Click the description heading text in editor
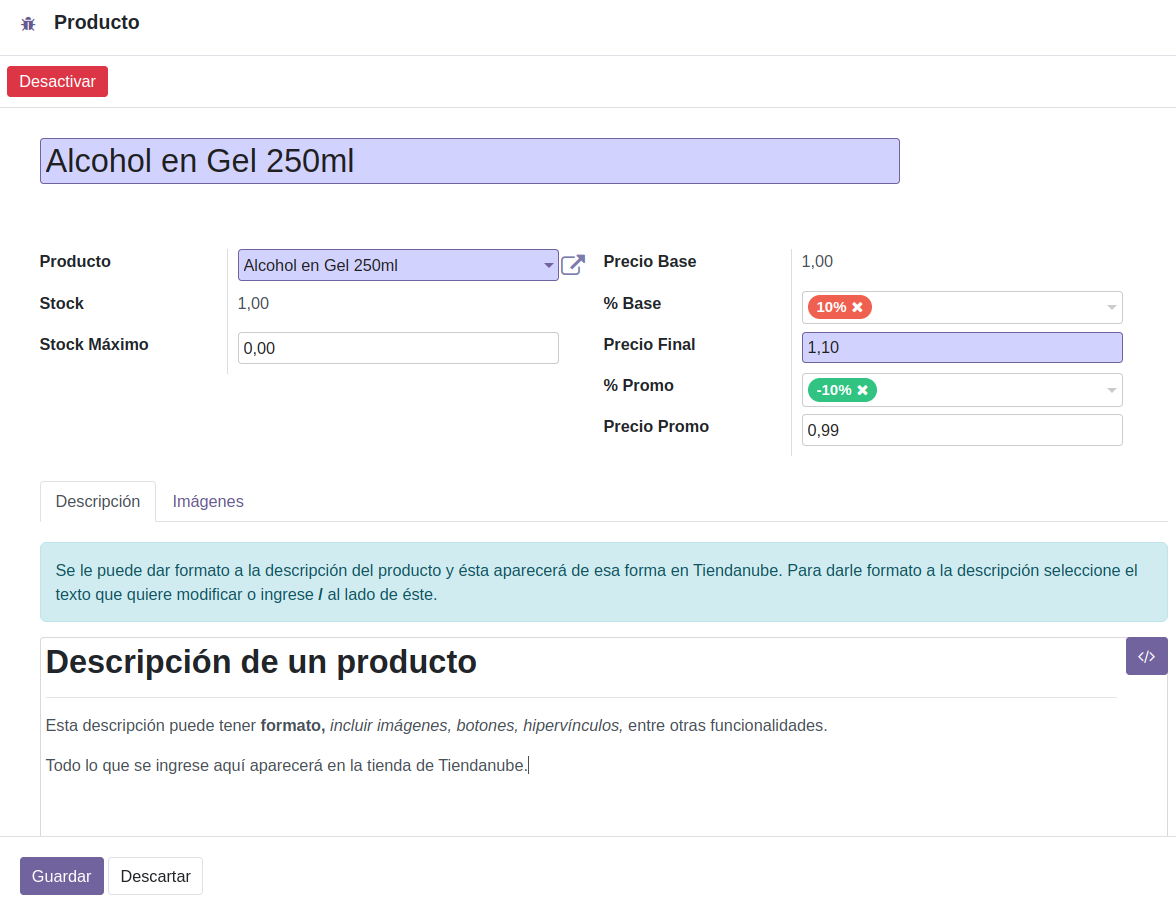Screen dimensions: 1176x900 [261, 661]
